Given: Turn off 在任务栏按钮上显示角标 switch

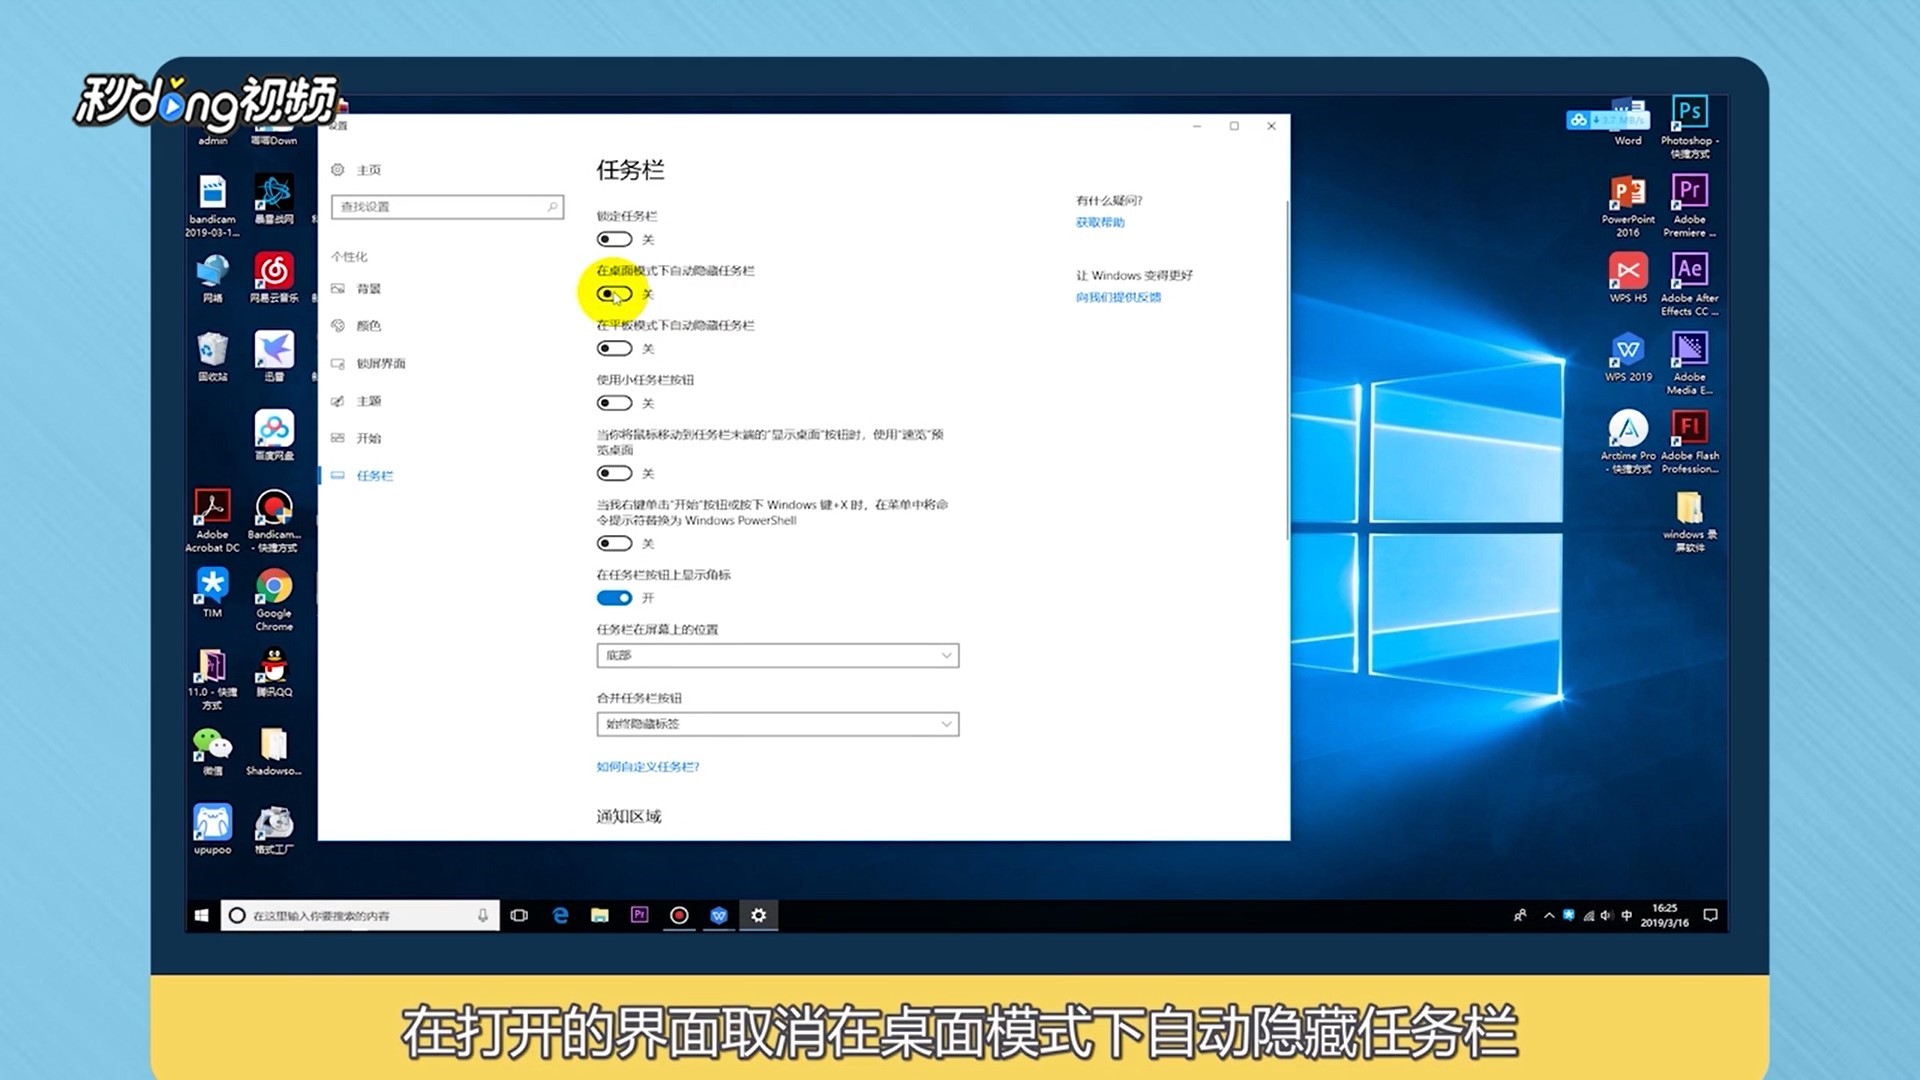Looking at the screenshot, I should [614, 598].
